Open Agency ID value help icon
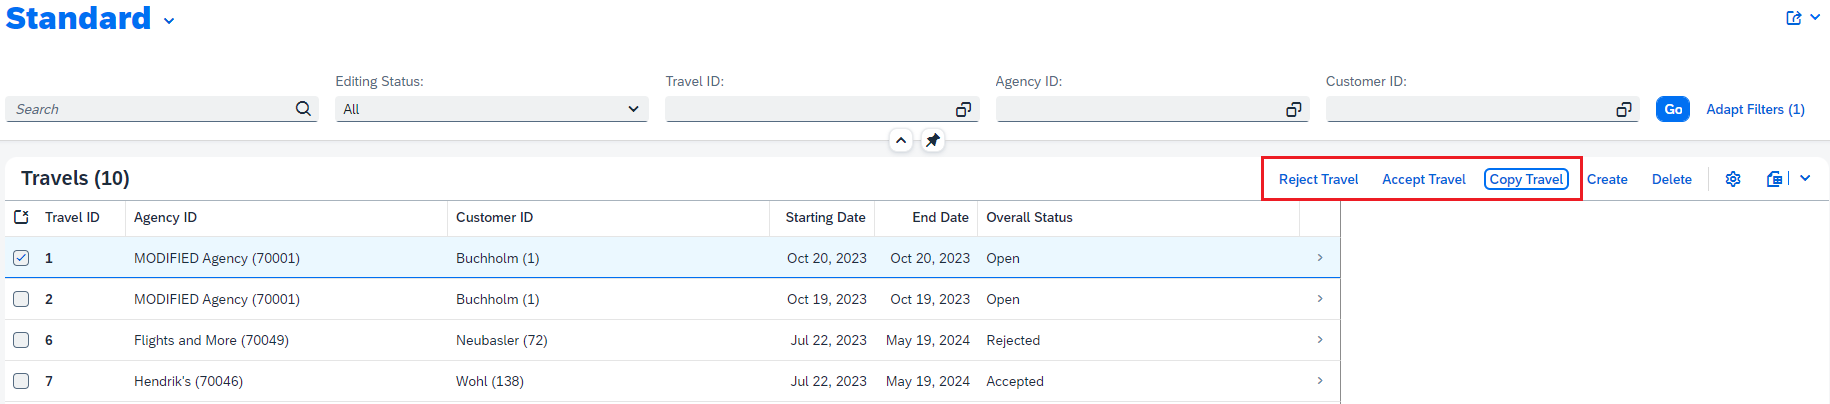Screen dimensions: 1830x404 [1293, 109]
